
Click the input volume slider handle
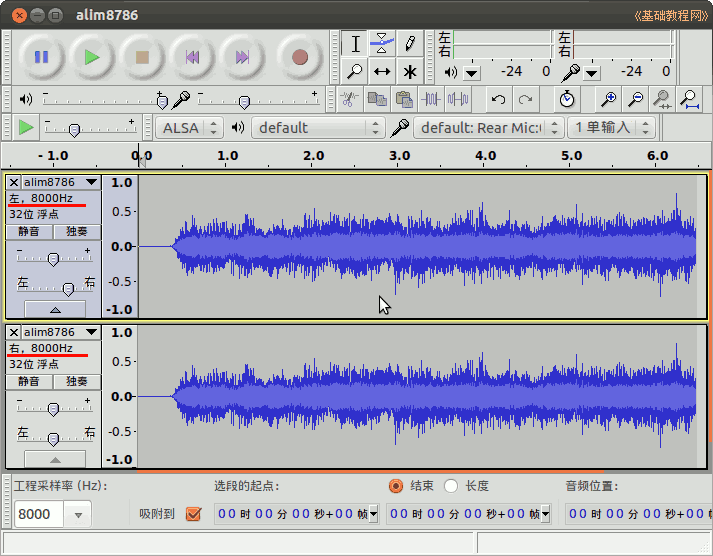click(x=244, y=102)
